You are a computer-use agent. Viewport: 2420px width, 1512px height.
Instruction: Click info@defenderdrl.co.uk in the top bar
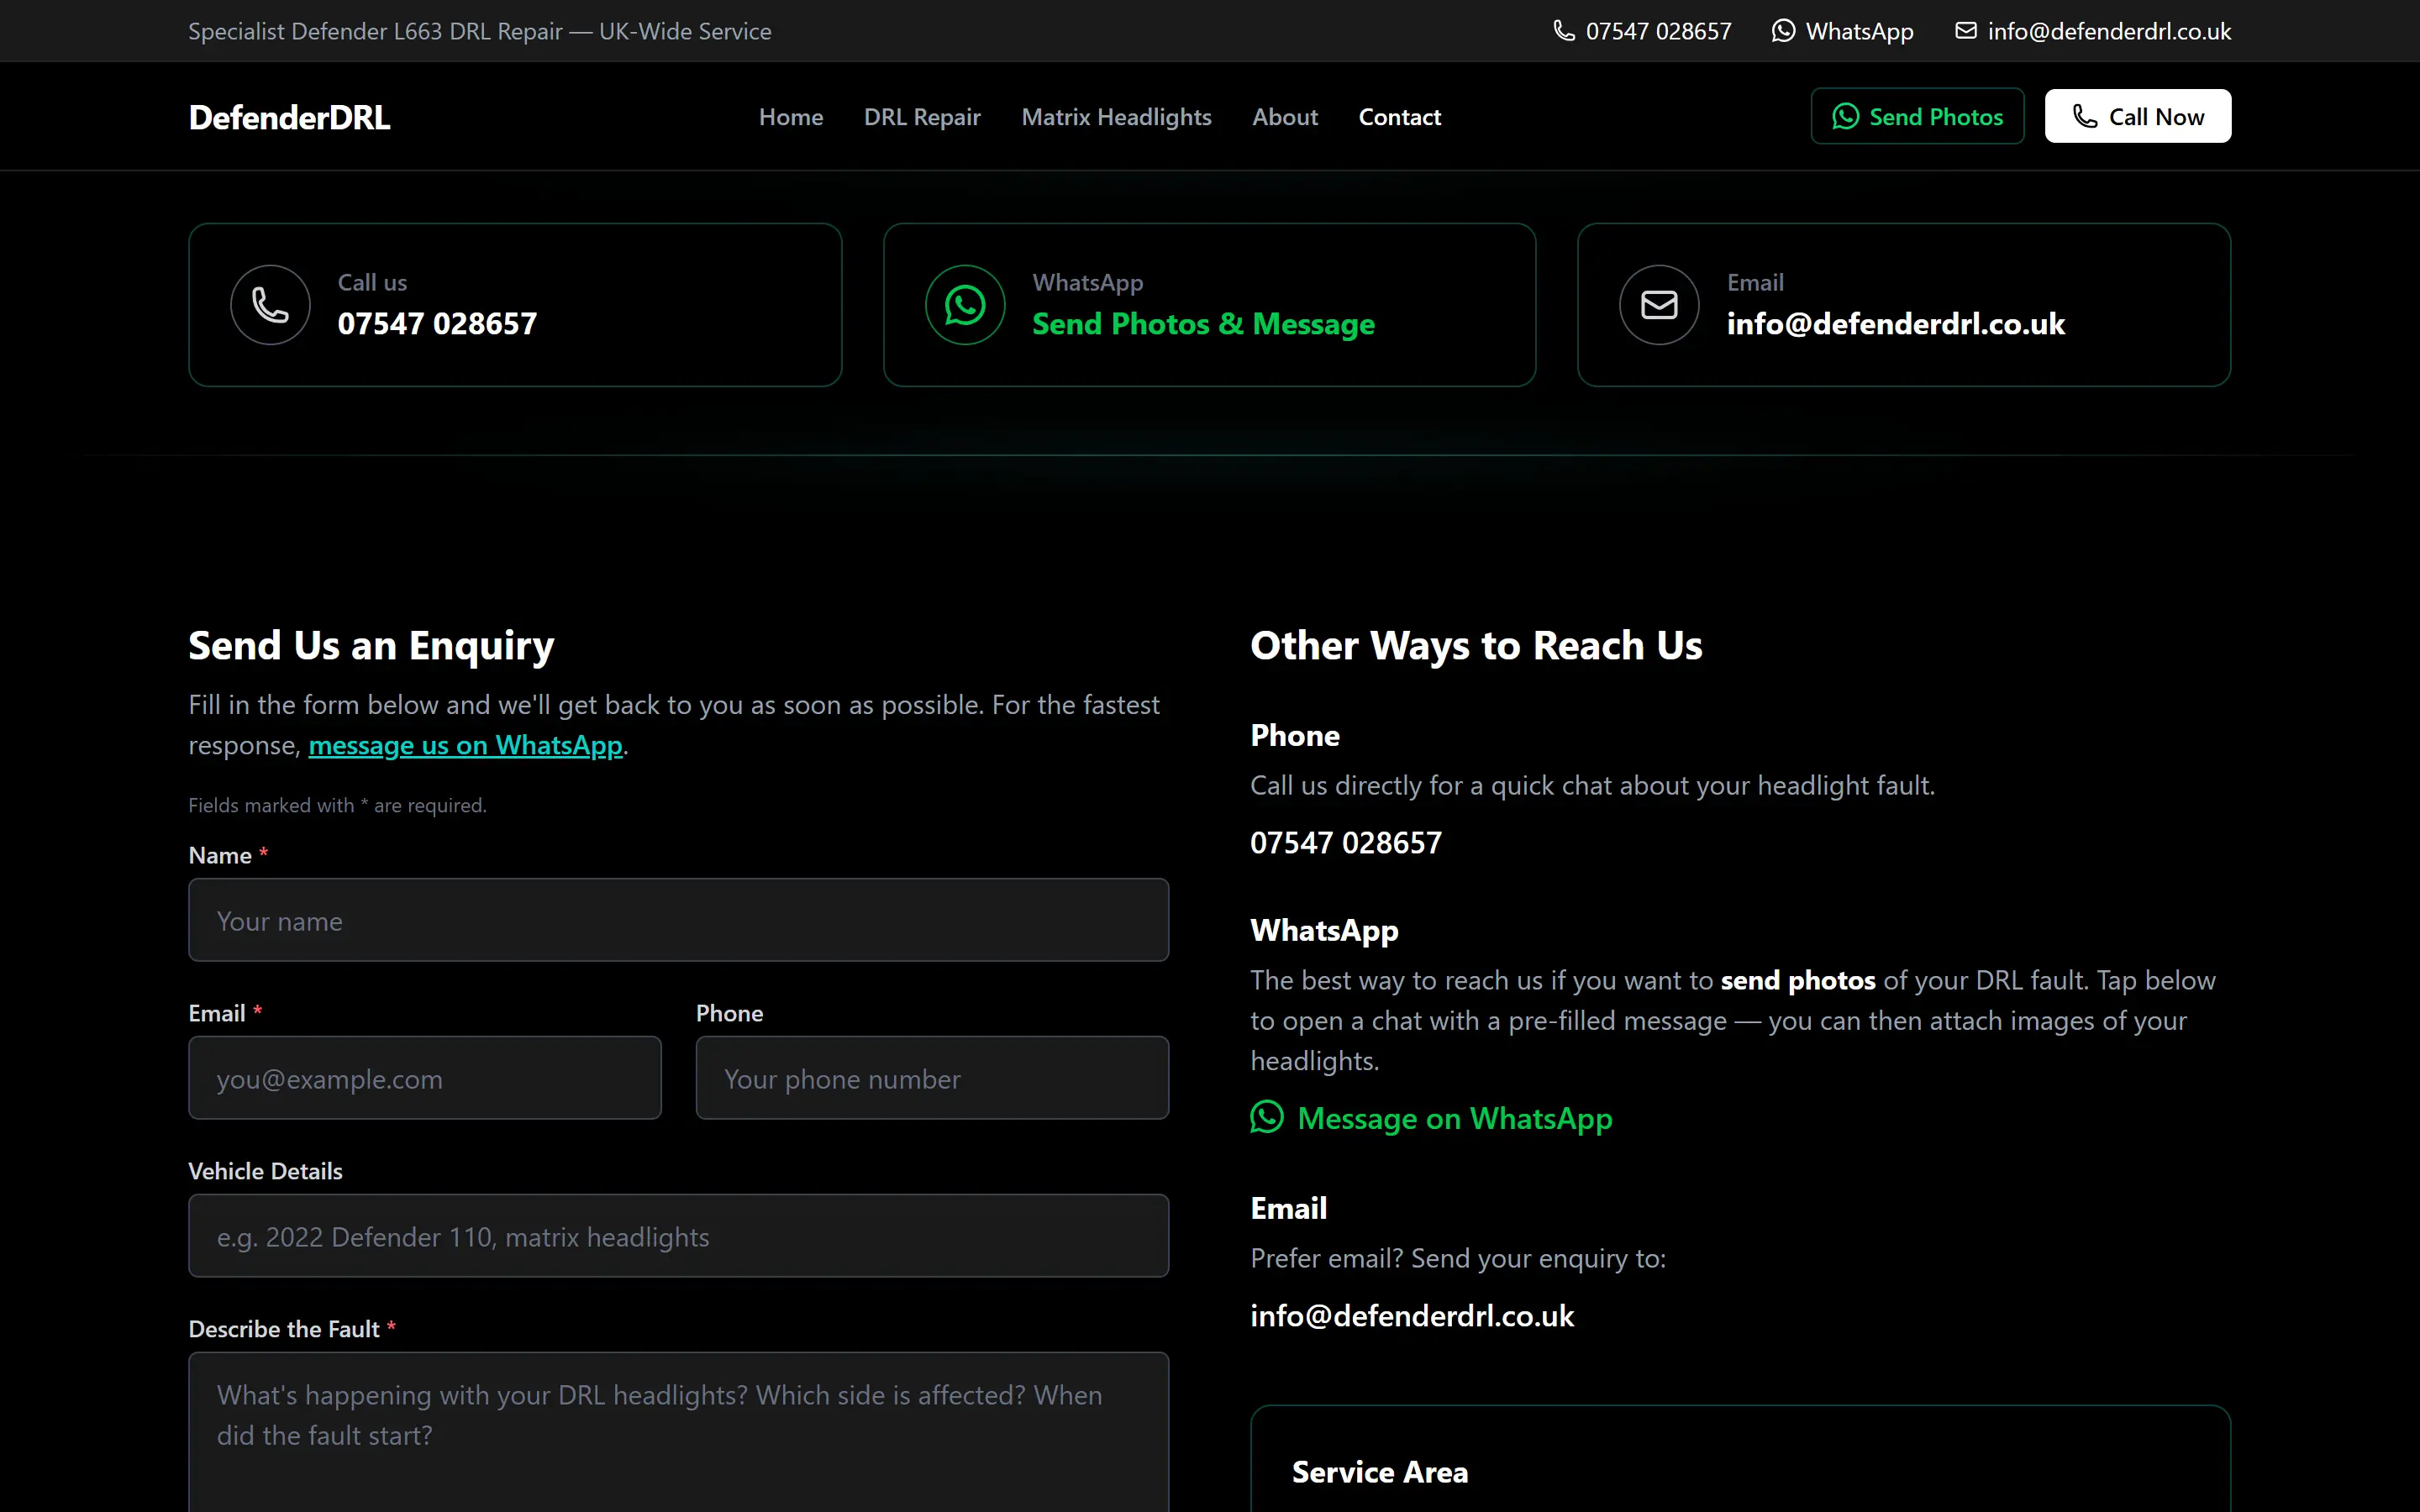coord(2093,31)
